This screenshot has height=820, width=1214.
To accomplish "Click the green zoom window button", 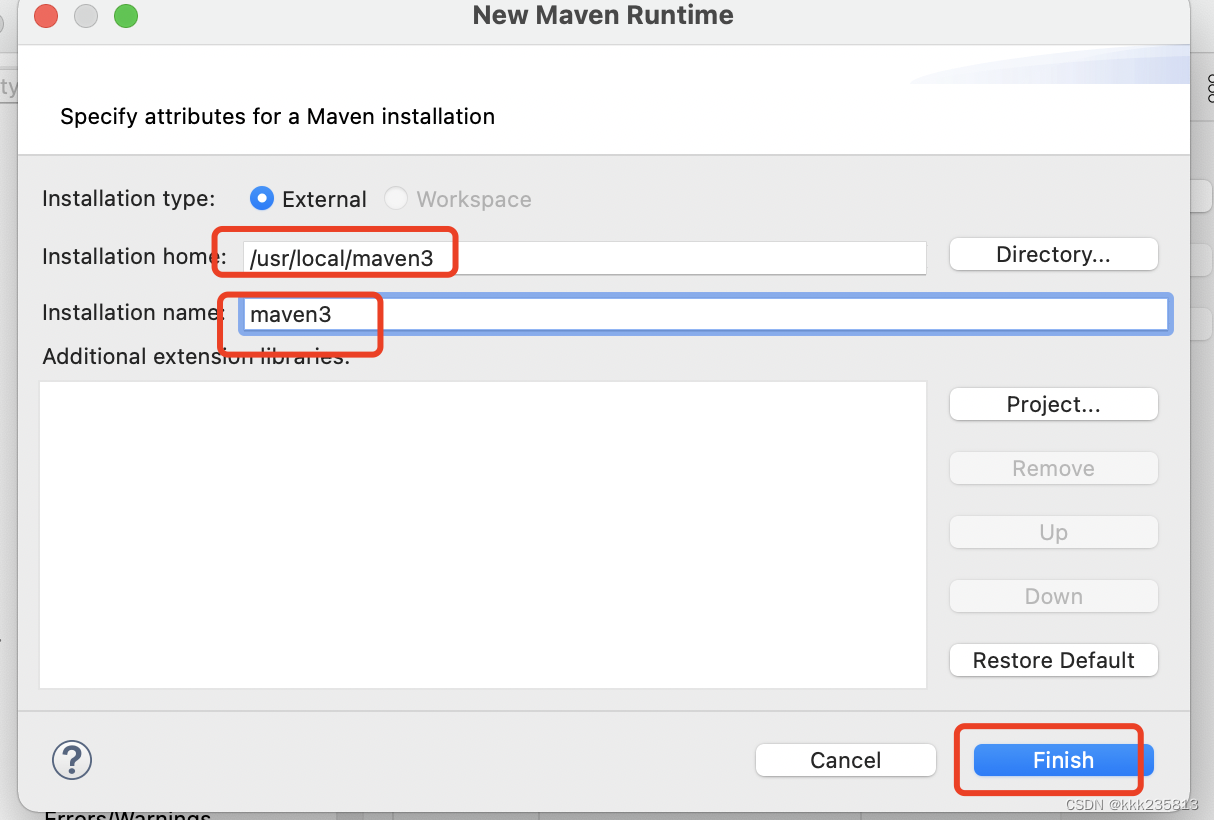I will click(x=125, y=16).
